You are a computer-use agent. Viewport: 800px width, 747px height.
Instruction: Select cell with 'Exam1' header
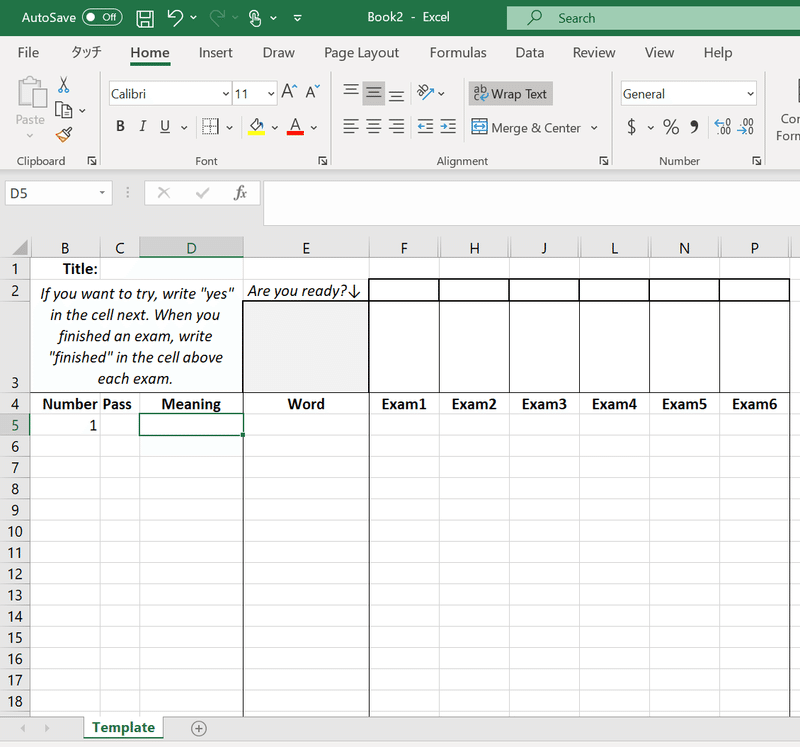[404, 404]
